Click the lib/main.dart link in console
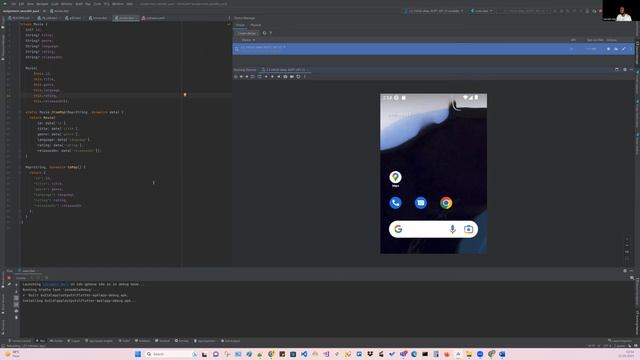Screen dimensions: 640x360 [x=56, y=284]
